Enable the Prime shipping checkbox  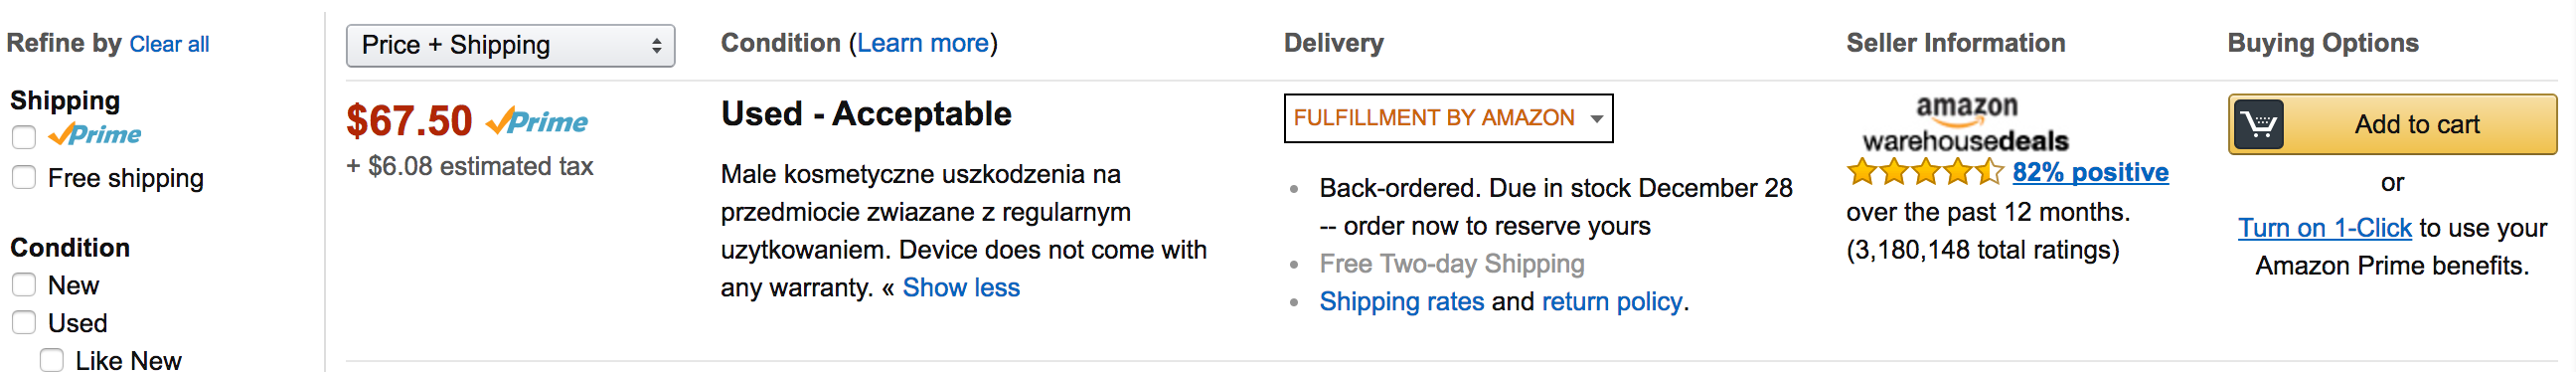point(24,136)
